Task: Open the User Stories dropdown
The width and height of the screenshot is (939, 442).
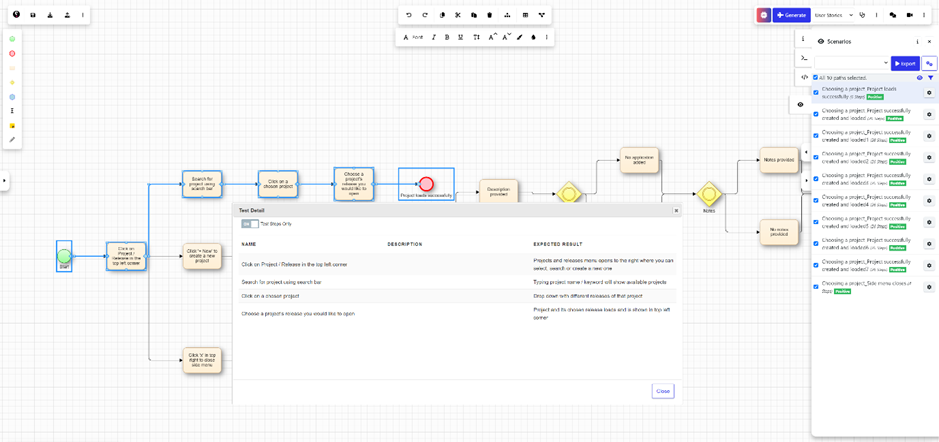Action: (834, 16)
